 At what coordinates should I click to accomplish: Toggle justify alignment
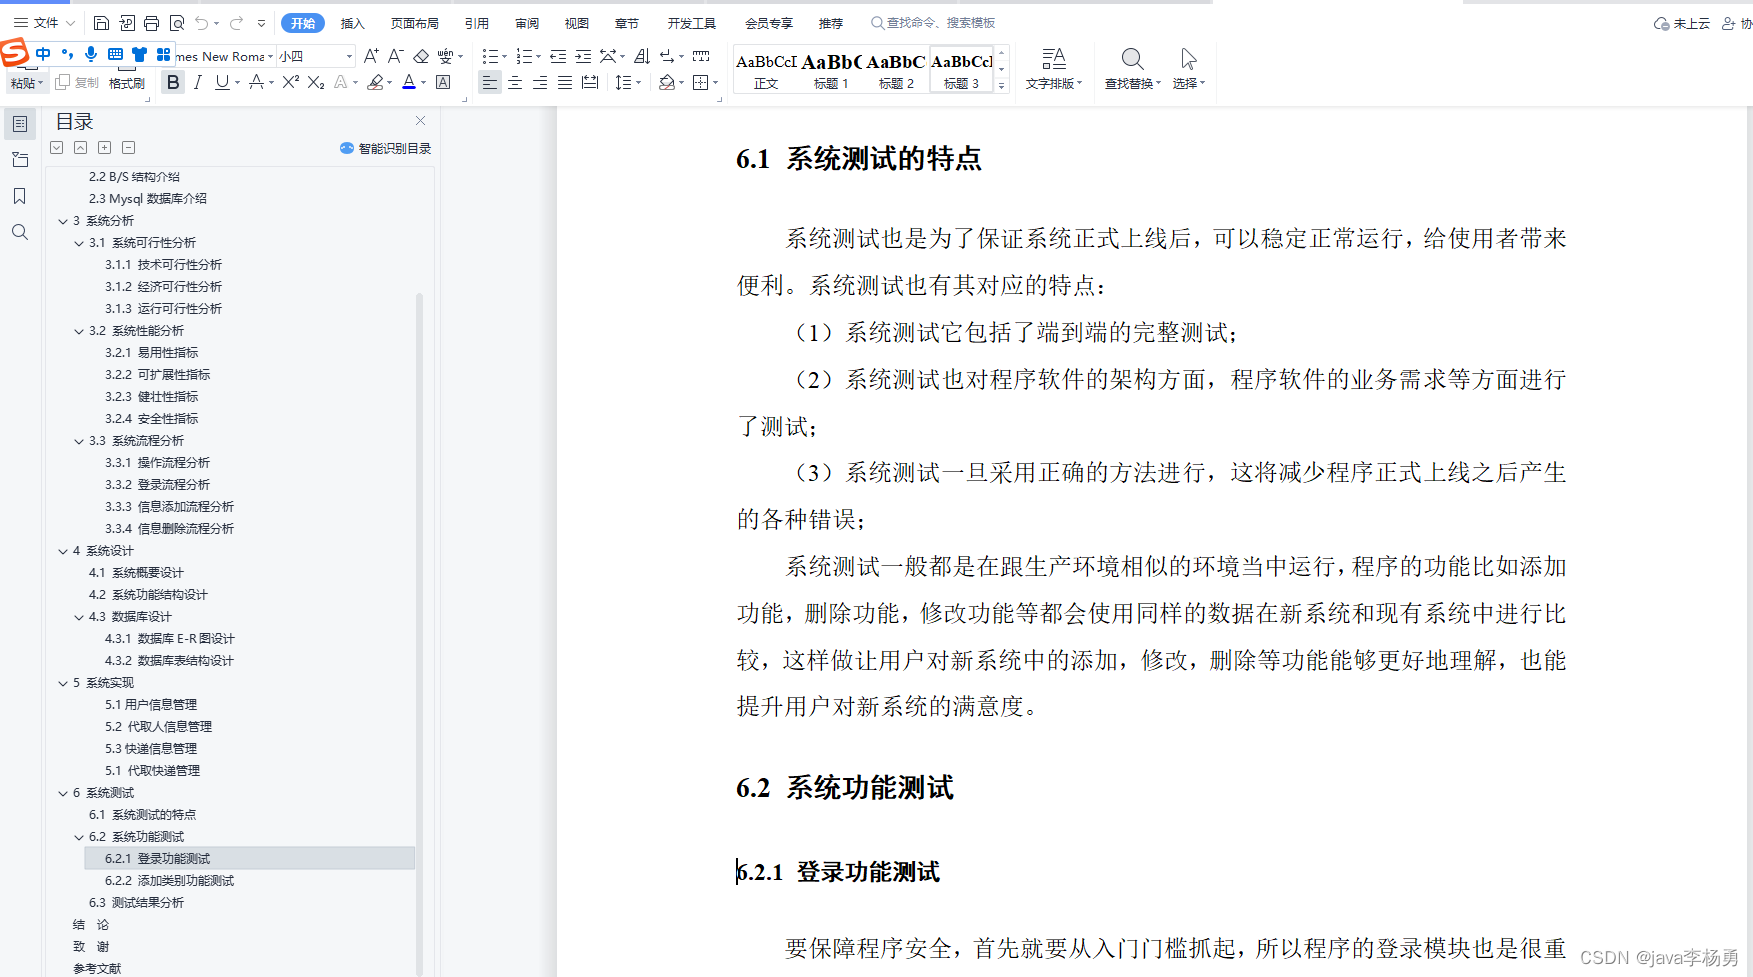pyautogui.click(x=565, y=83)
